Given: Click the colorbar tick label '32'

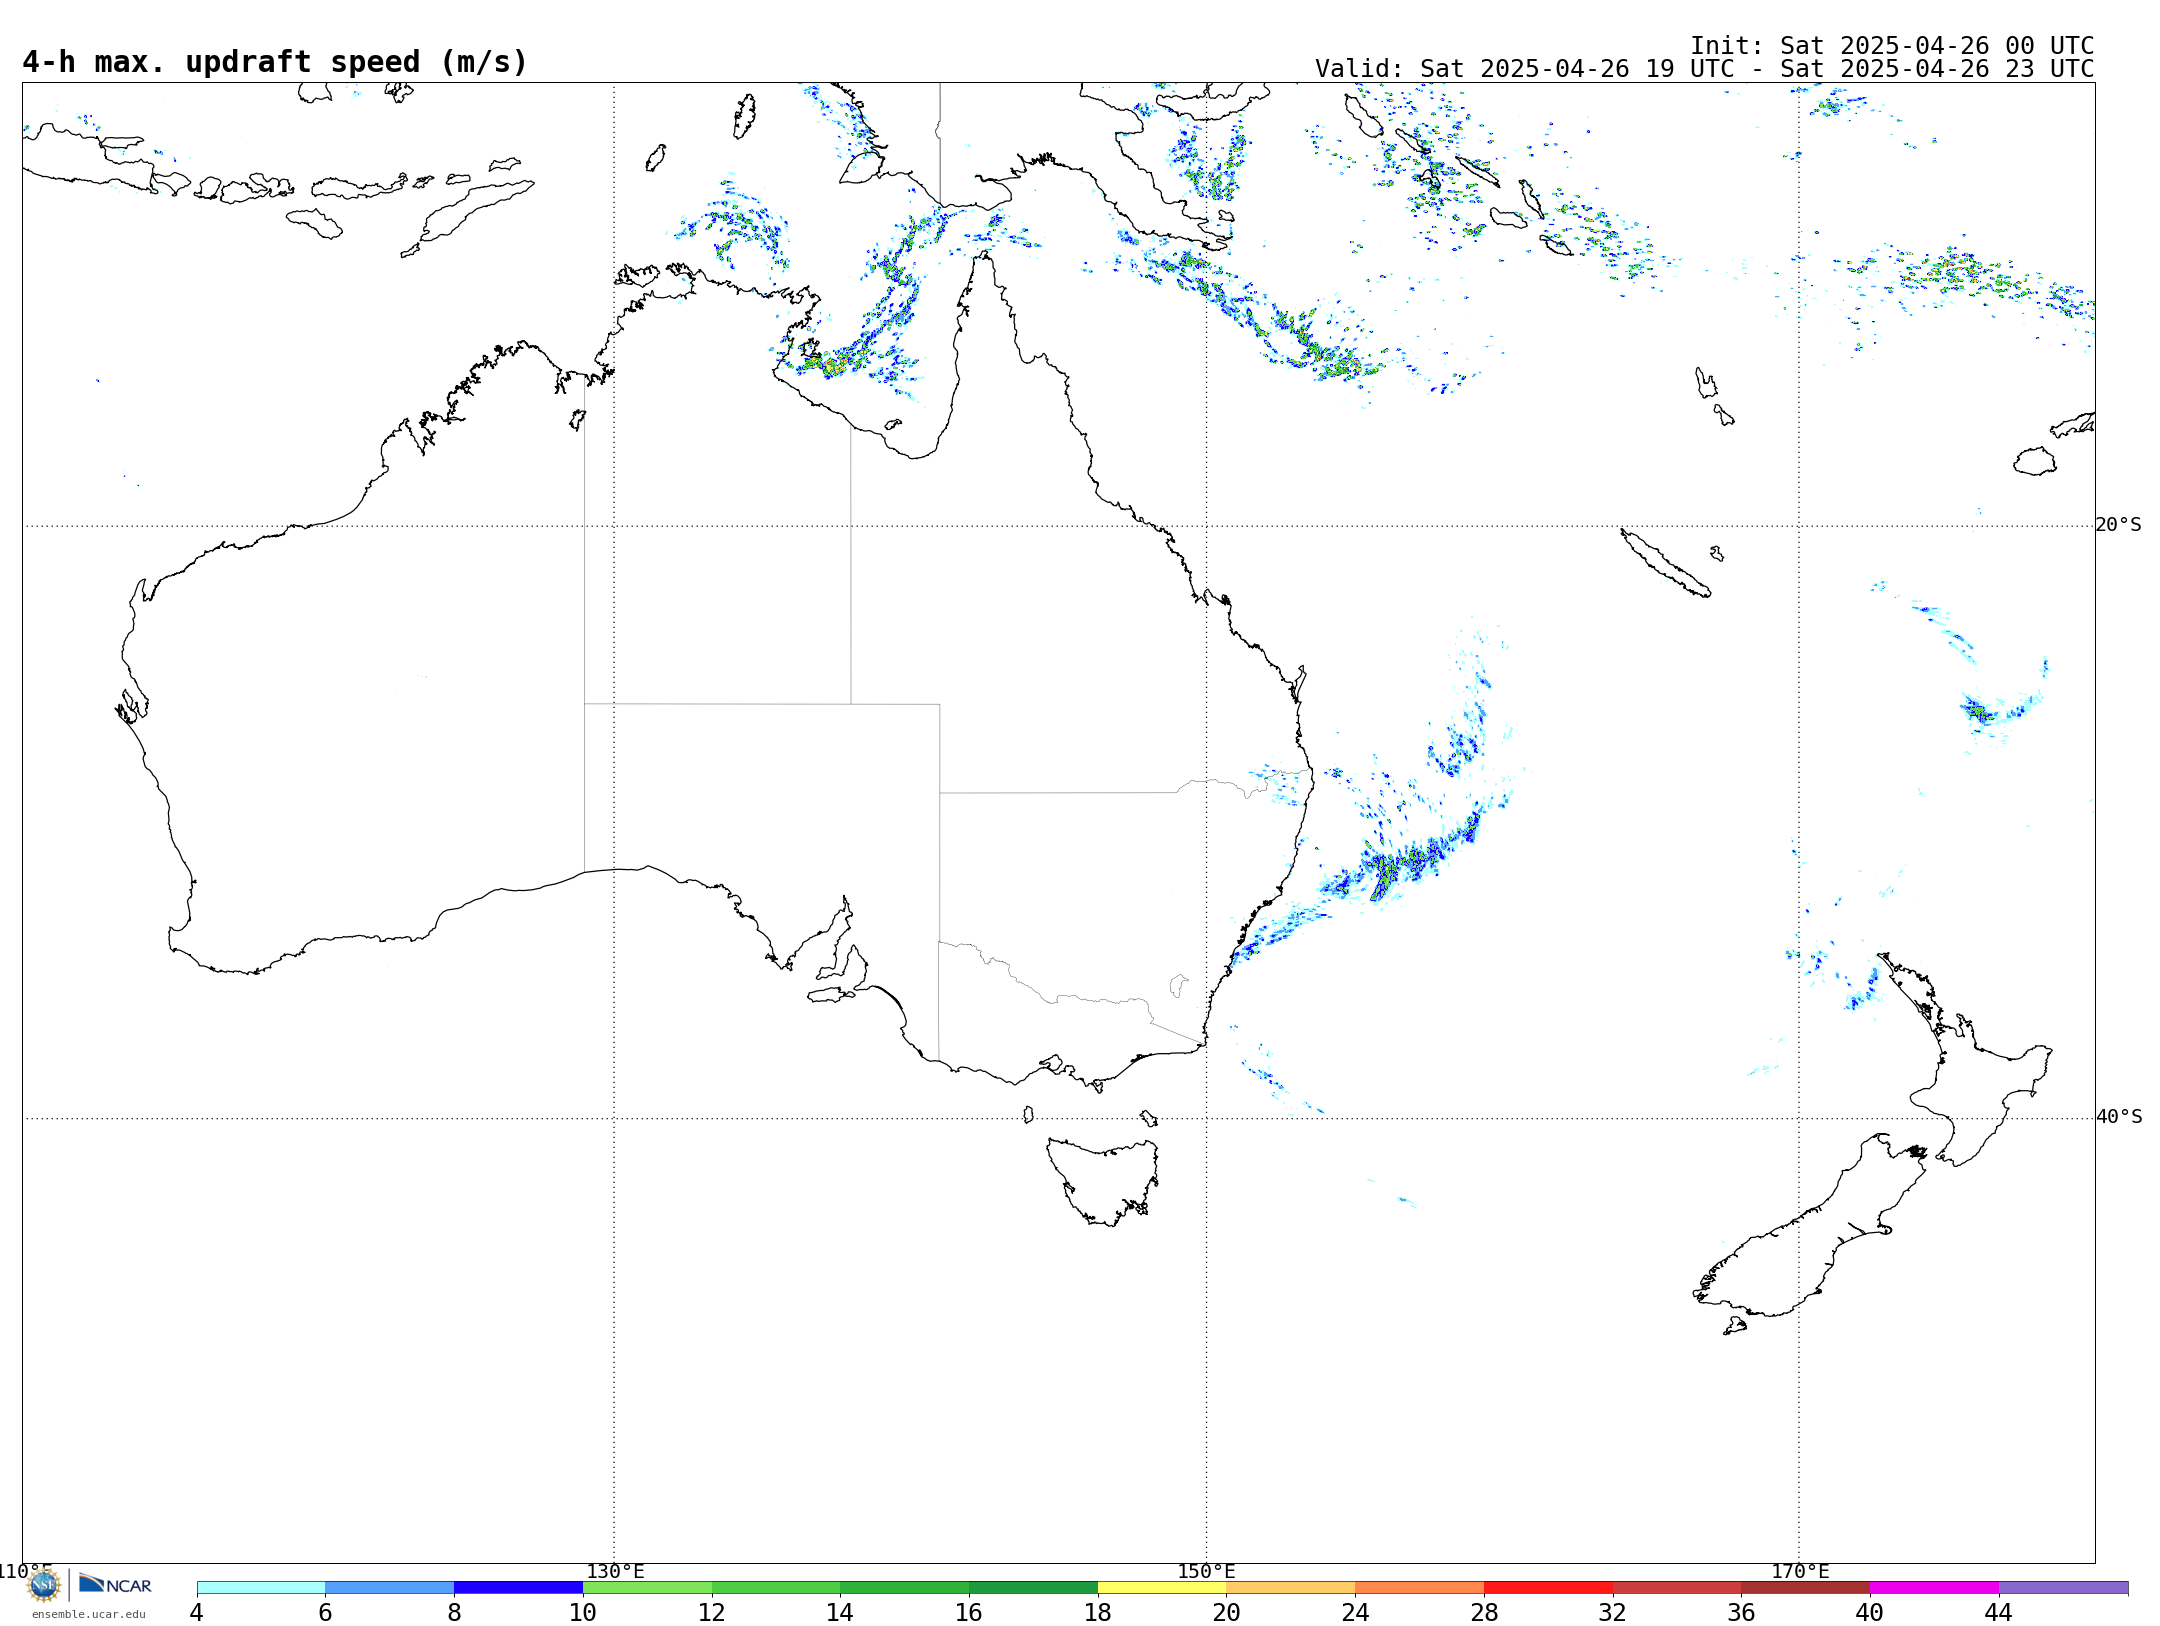Looking at the screenshot, I should tap(1613, 1613).
